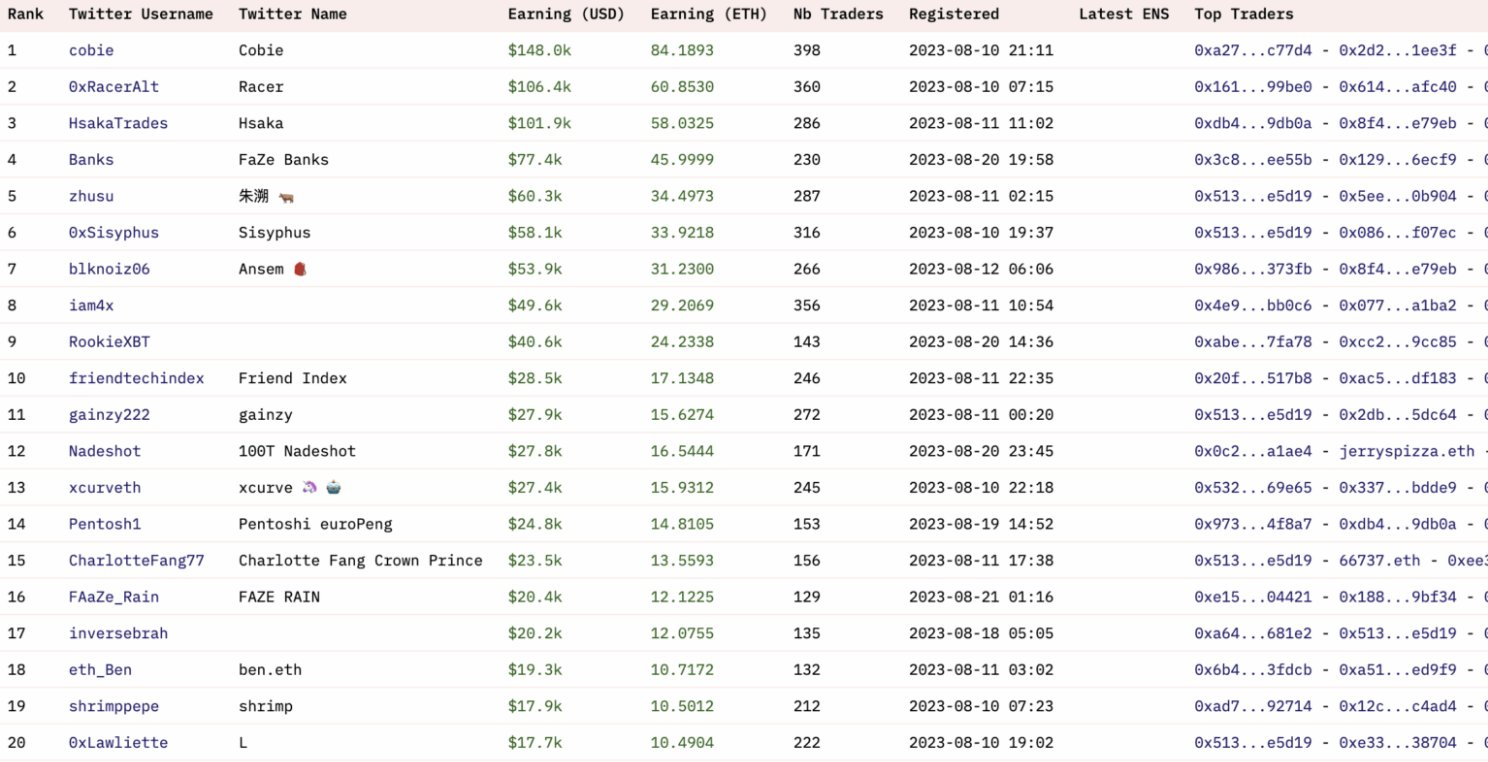Open the shrimppepe username link
Screen dimensions: 1488x762
(114, 706)
